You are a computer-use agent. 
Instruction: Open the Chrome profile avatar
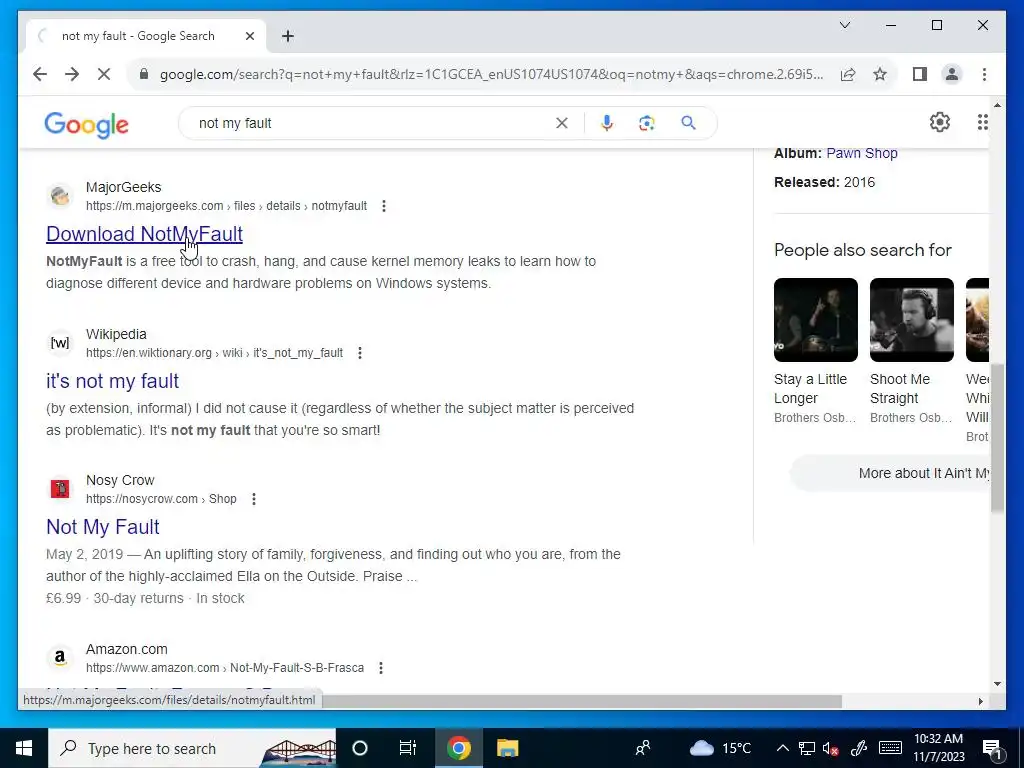[952, 74]
